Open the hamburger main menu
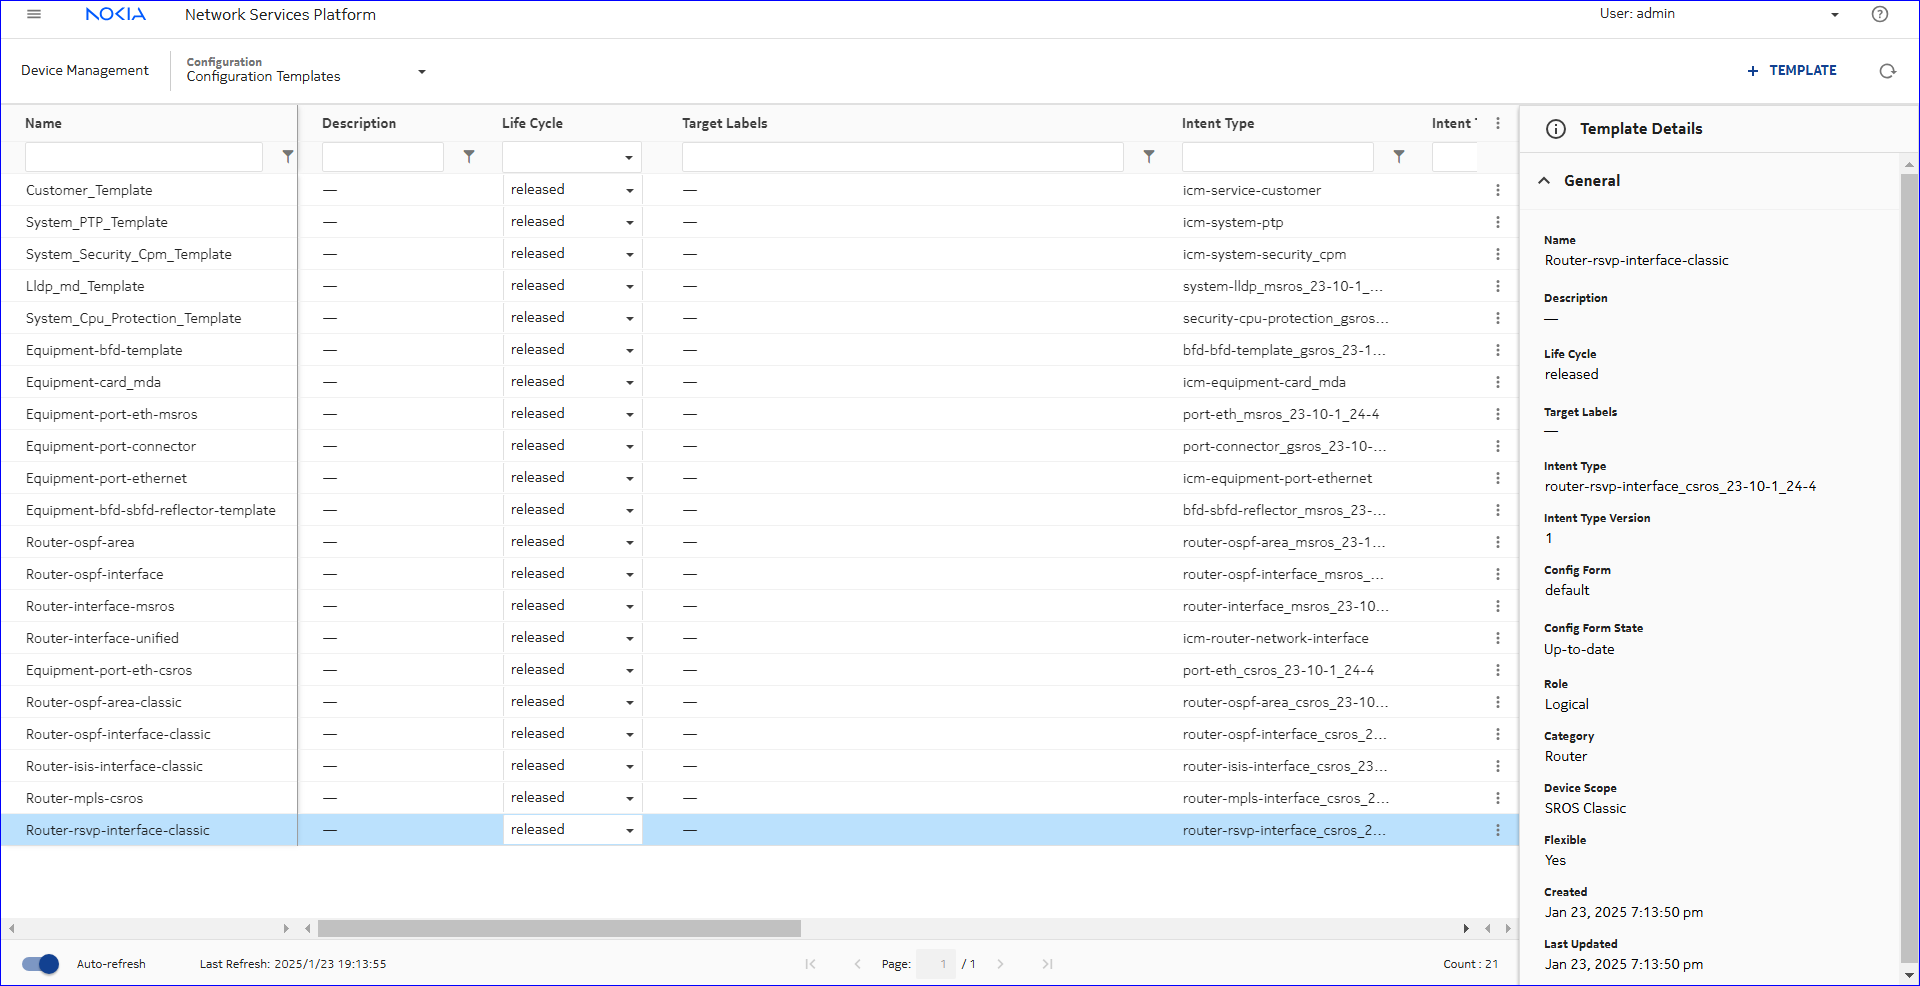 (x=34, y=14)
